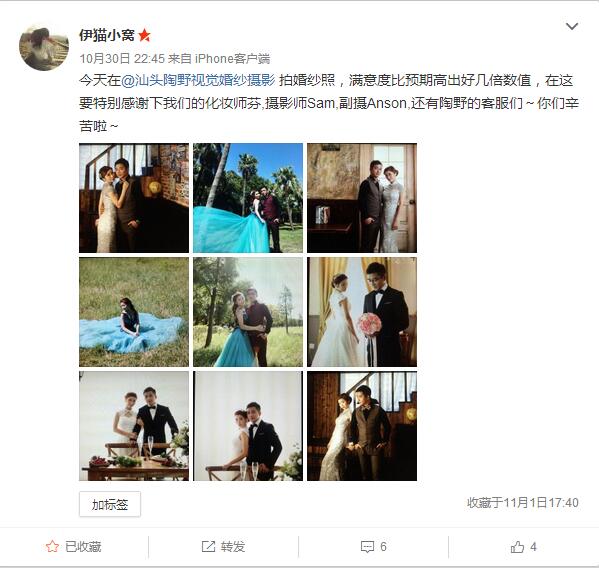Click 转发 to repost
The width and height of the screenshot is (599, 568).
(233, 547)
